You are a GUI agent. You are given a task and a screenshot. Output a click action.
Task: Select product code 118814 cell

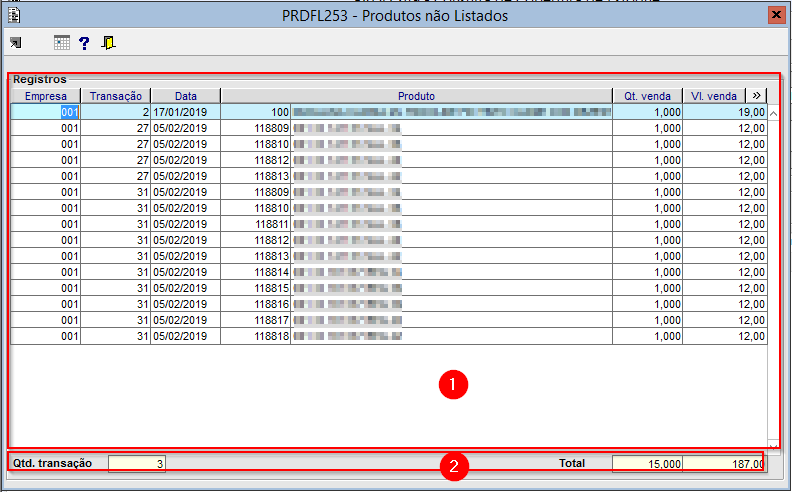(256, 272)
